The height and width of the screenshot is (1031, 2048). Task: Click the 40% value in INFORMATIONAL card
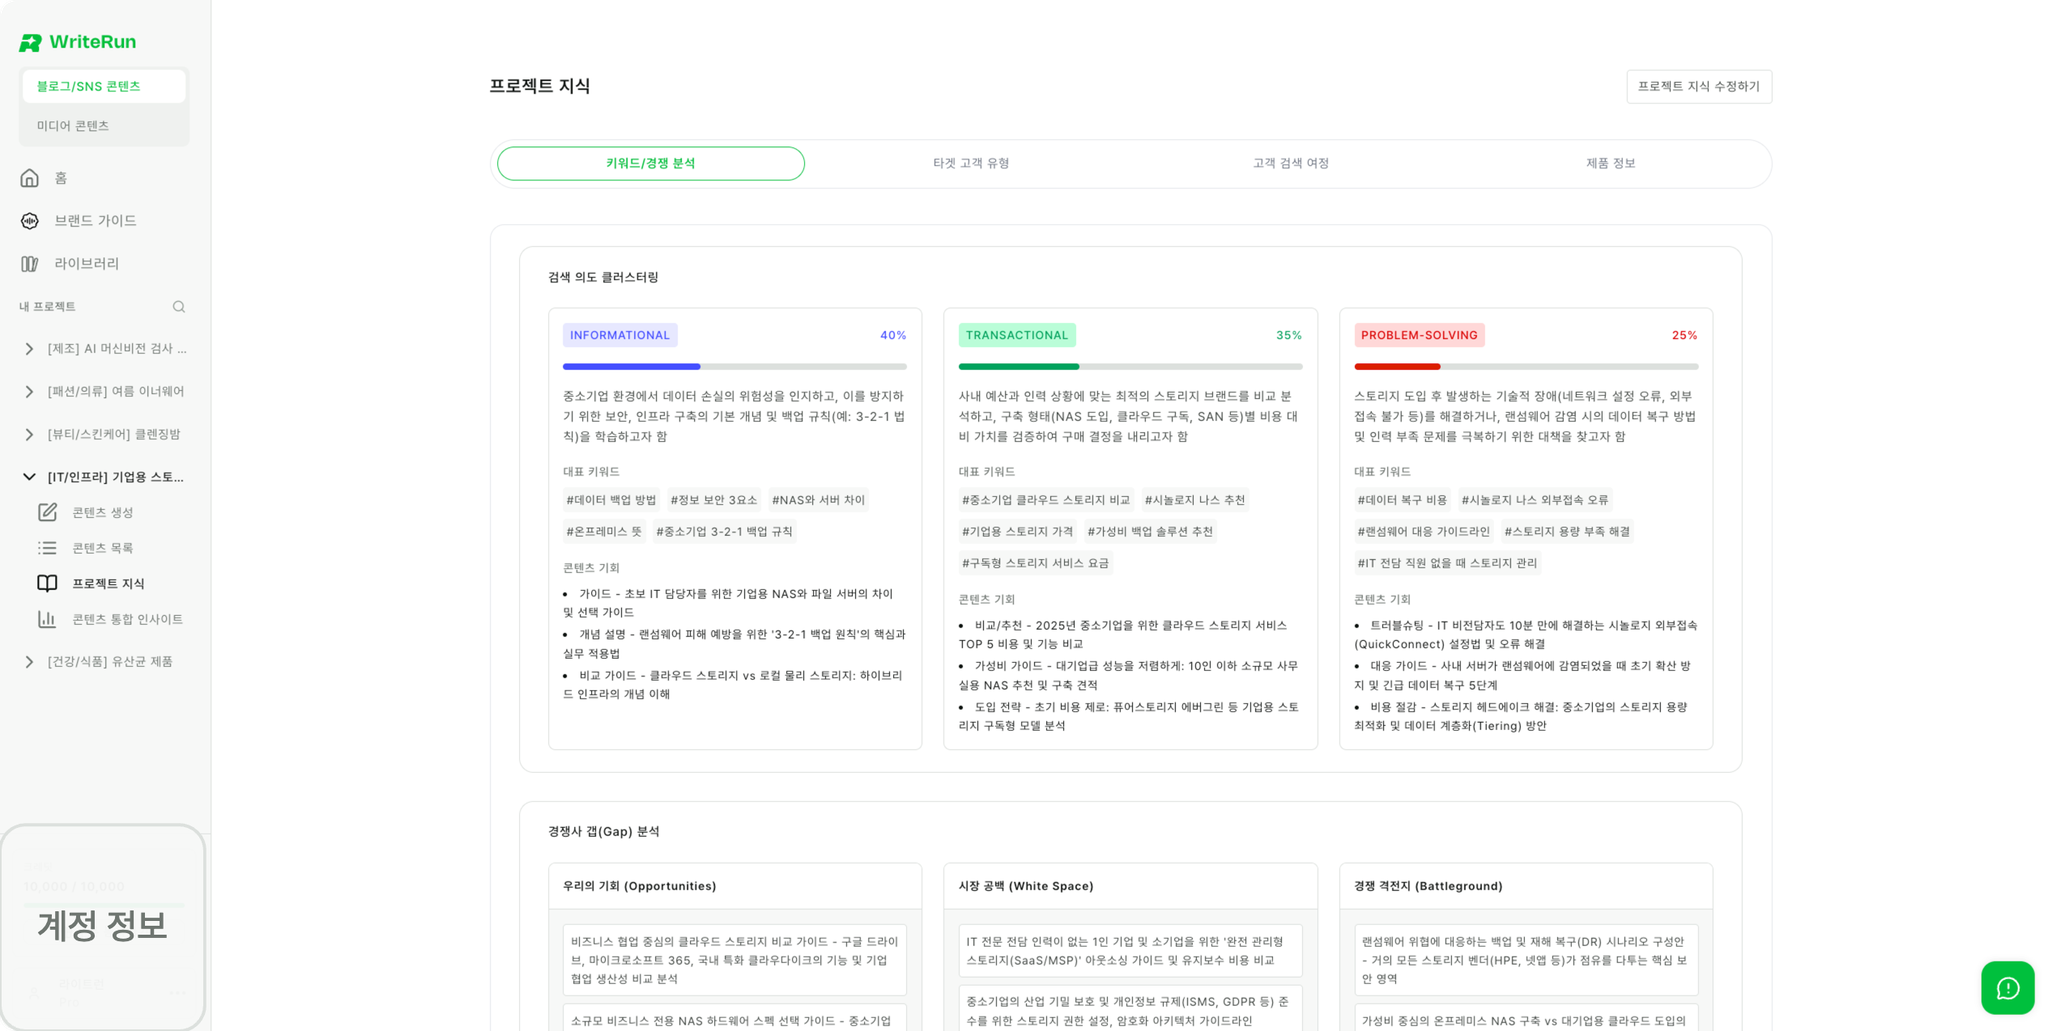click(x=893, y=335)
